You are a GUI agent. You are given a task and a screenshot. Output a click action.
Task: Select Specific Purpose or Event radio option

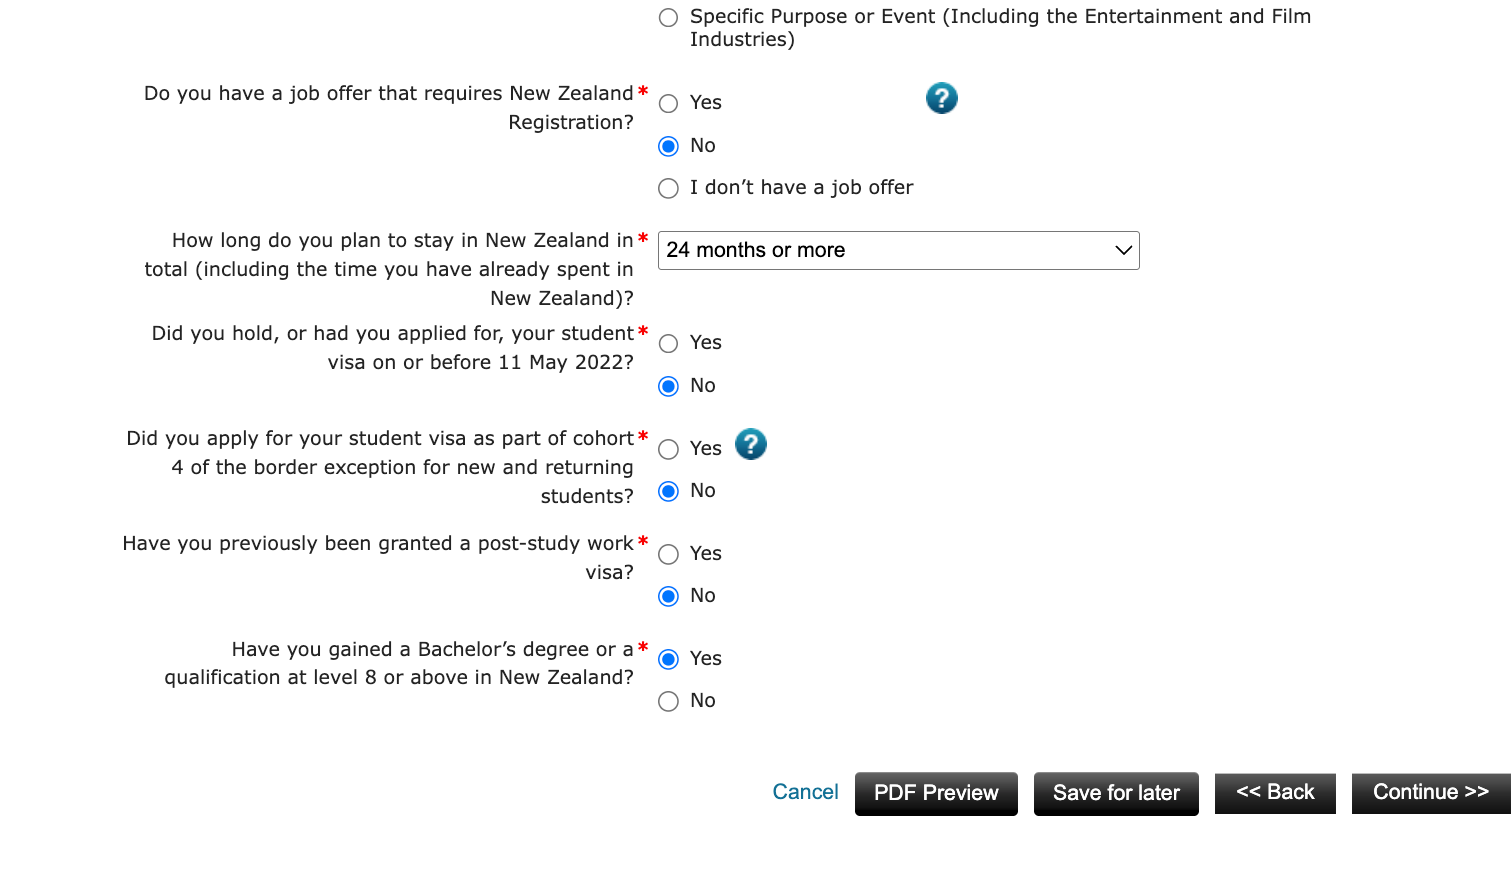pos(669,18)
